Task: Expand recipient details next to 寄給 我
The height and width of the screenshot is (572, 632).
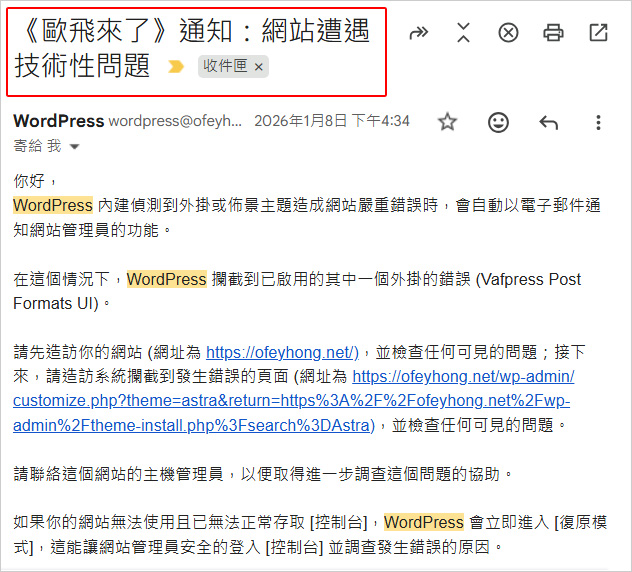Action: [74, 147]
